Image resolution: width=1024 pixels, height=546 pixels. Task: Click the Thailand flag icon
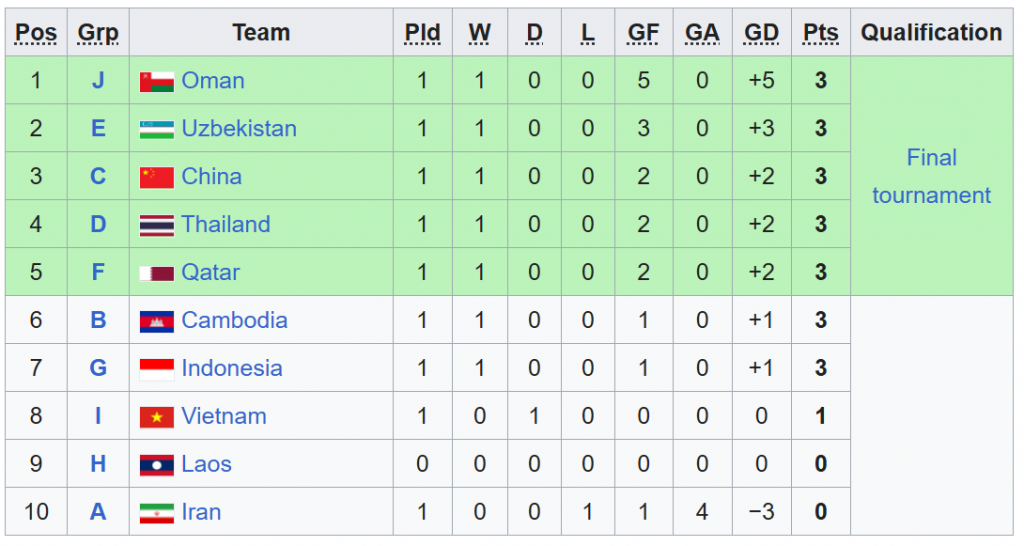[x=157, y=225]
